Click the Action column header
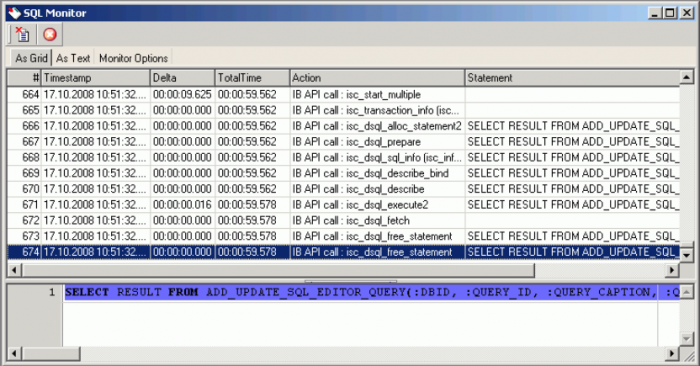Image resolution: width=700 pixels, height=366 pixels. pyautogui.click(x=377, y=78)
